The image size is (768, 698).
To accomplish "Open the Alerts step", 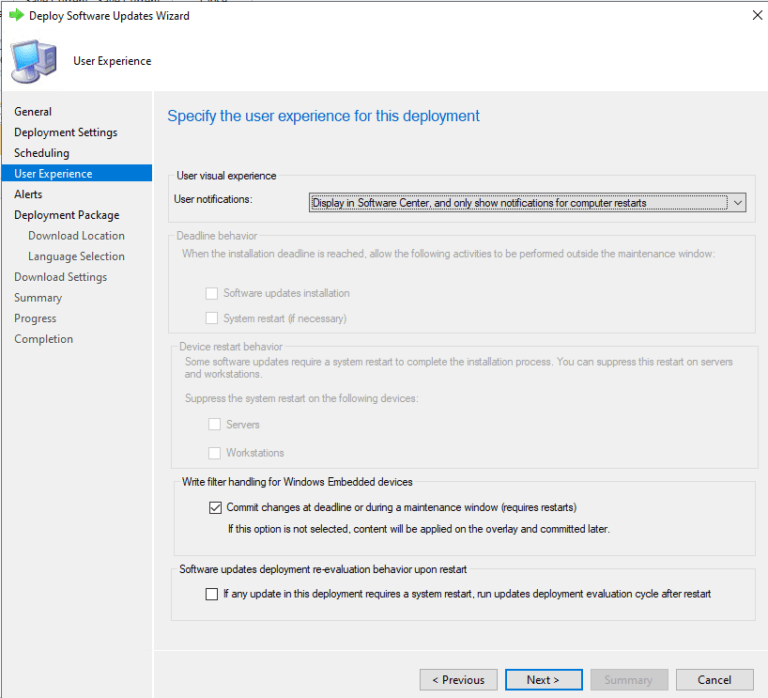I will (28, 194).
